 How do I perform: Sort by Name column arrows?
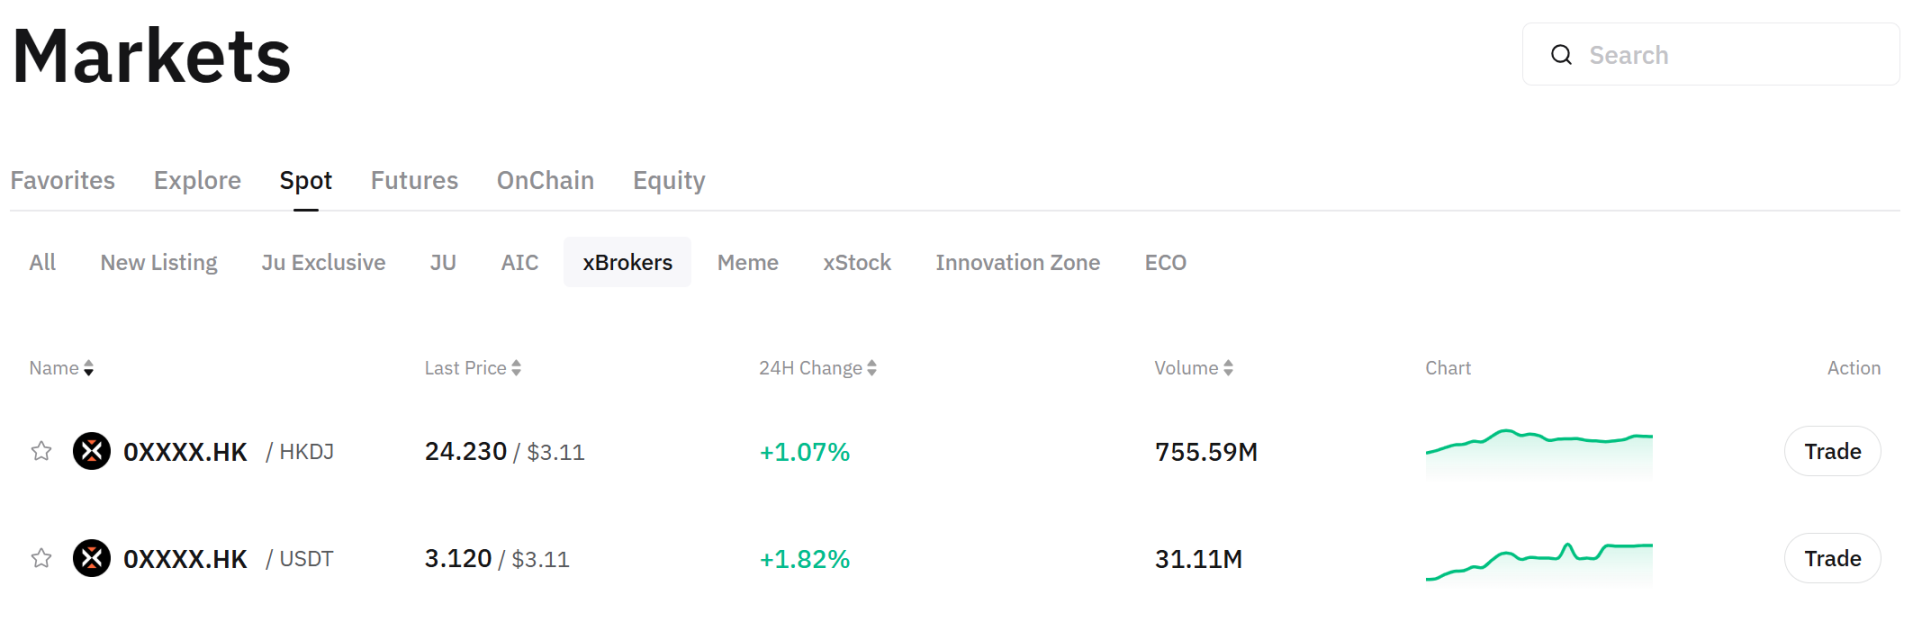tap(89, 368)
